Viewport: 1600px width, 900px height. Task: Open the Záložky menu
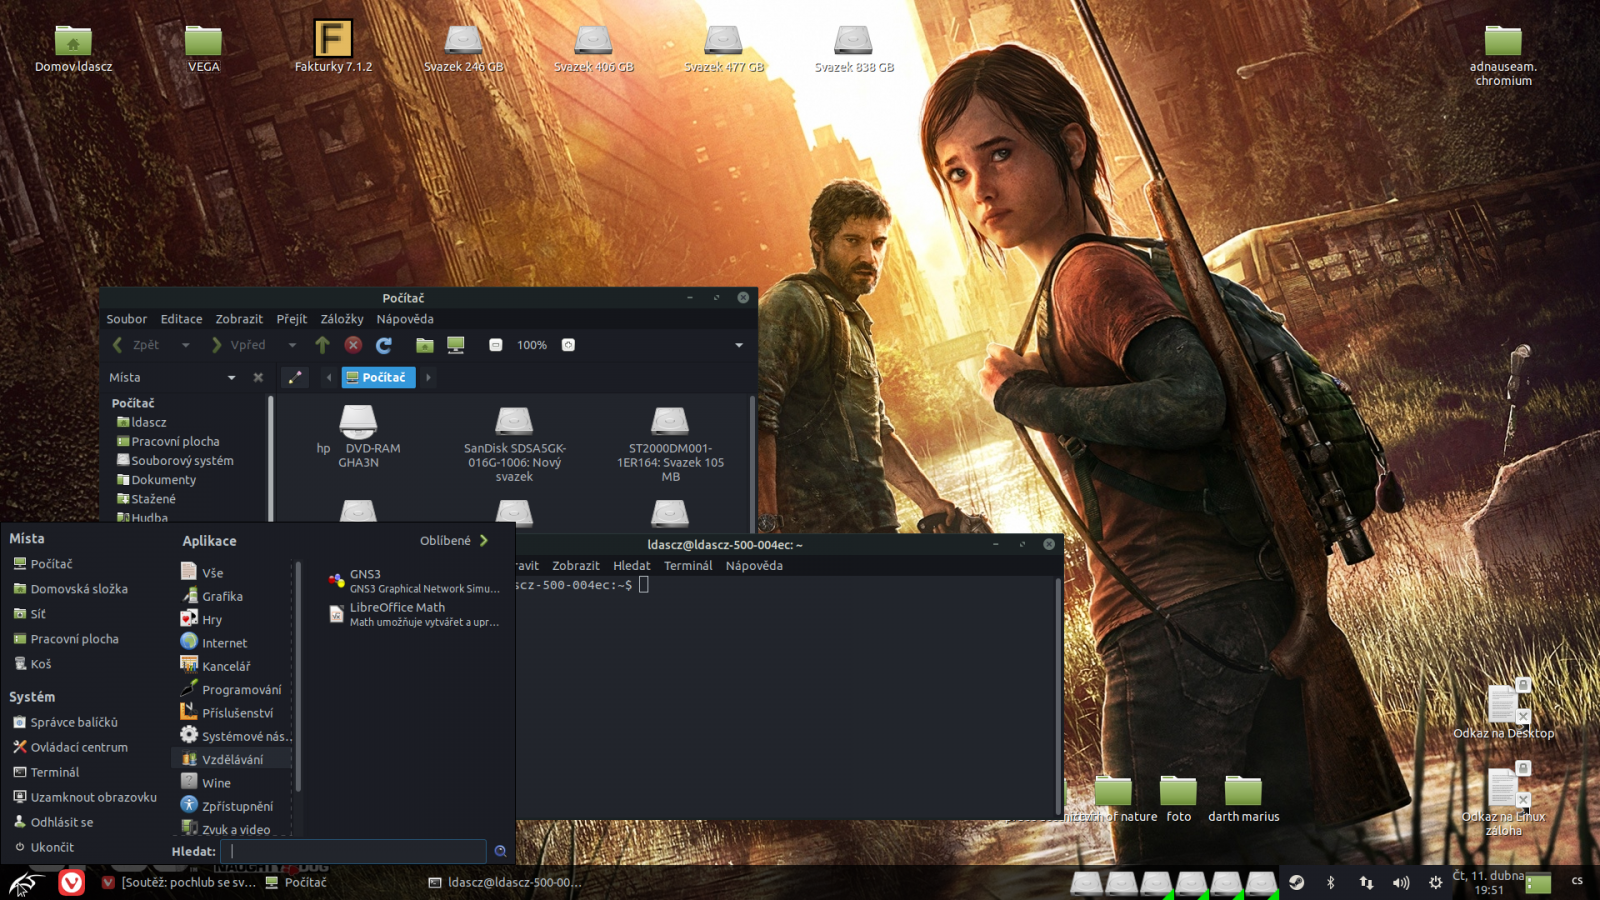(342, 318)
